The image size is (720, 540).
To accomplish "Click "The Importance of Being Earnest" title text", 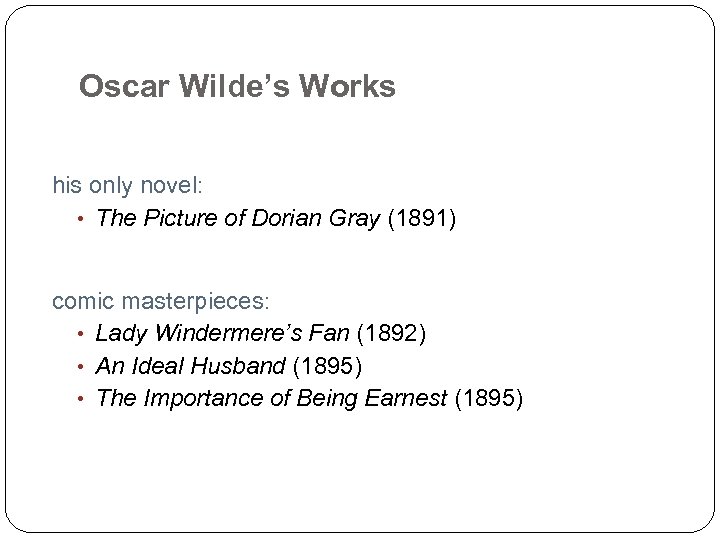I will click(x=271, y=399).
